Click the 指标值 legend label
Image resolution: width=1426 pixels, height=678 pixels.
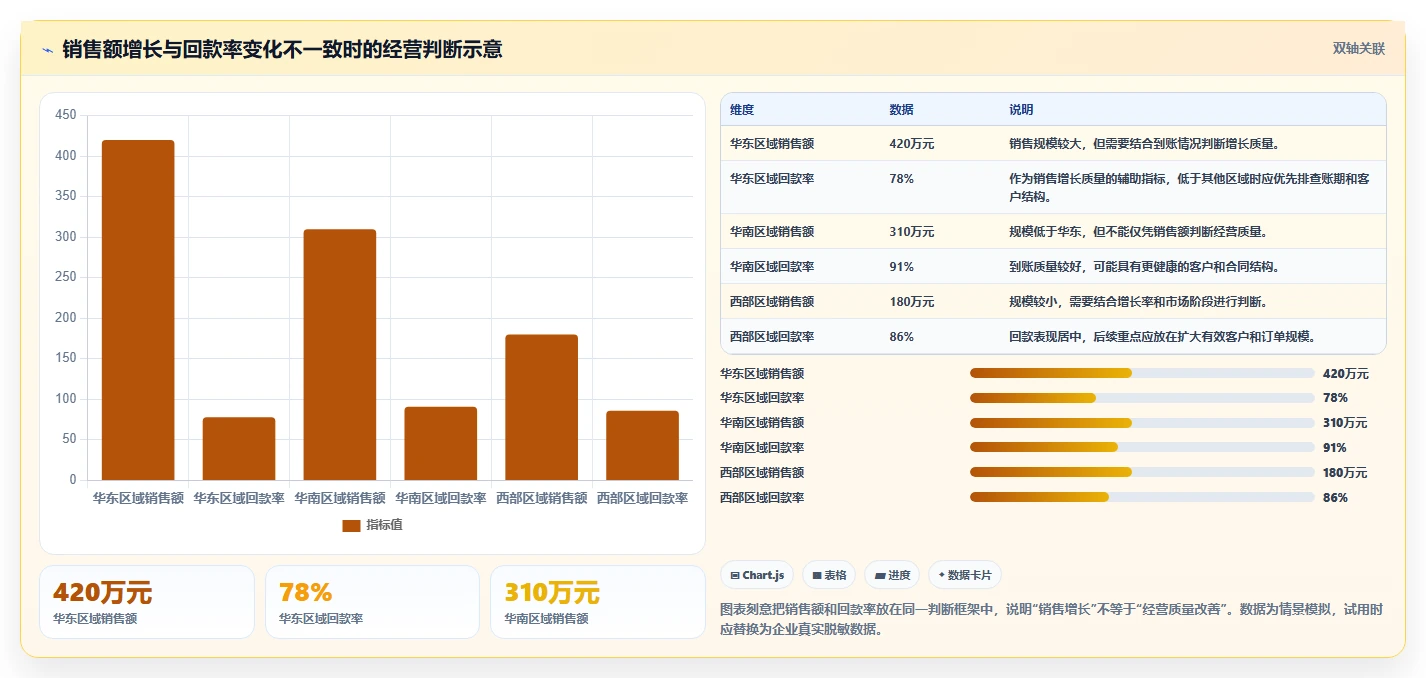coord(384,525)
